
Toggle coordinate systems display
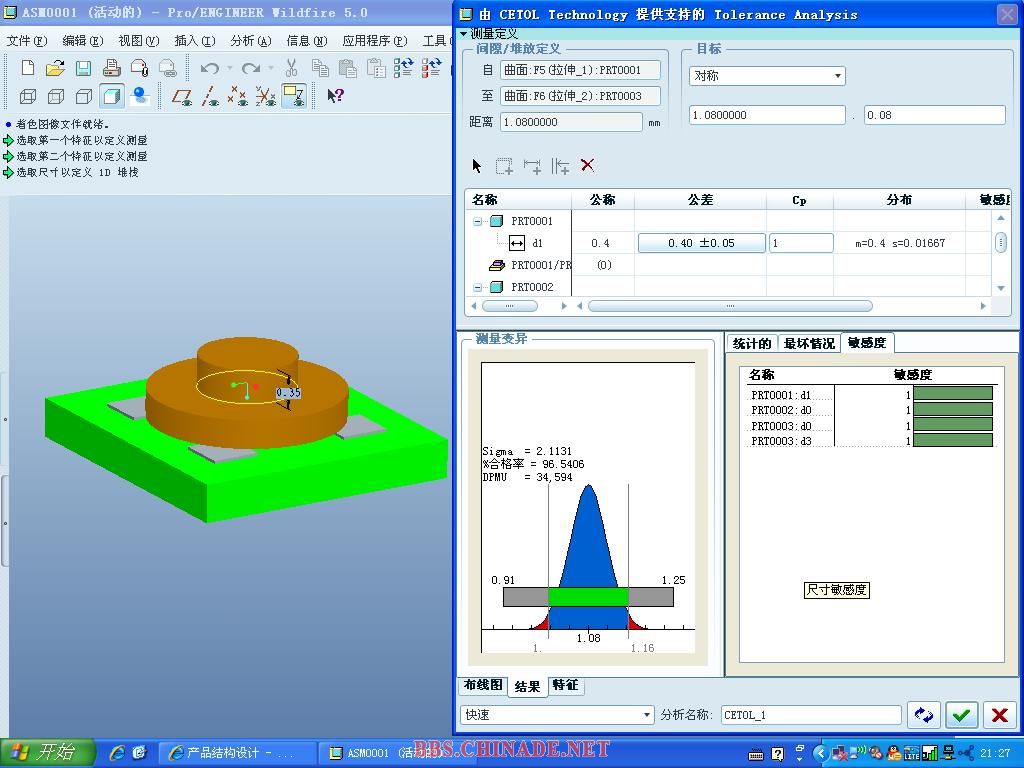click(265, 97)
